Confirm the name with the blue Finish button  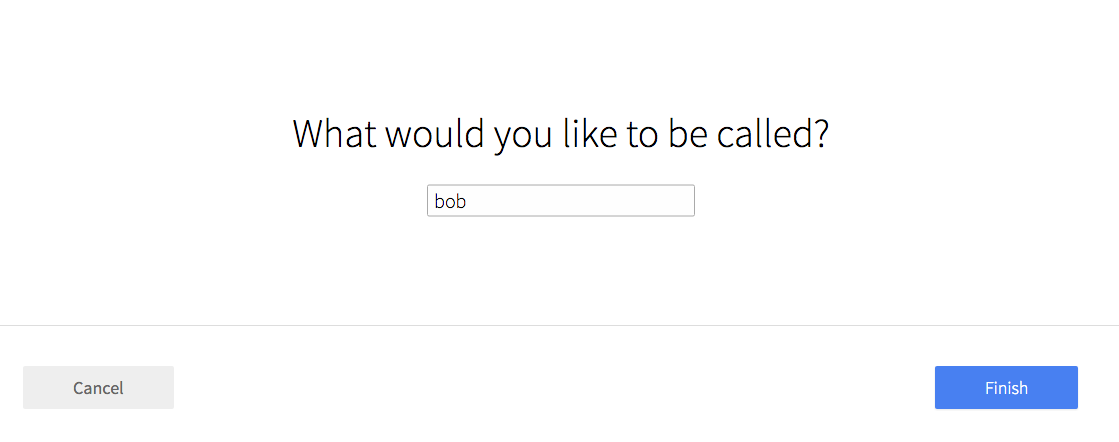click(x=1006, y=388)
